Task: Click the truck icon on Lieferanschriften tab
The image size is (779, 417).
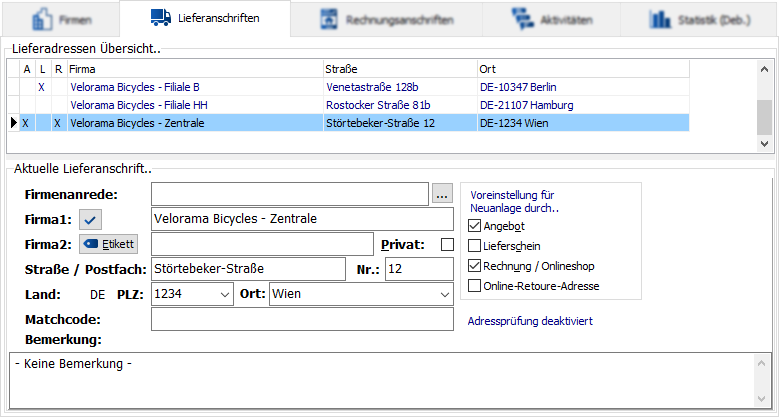Action: tap(160, 18)
